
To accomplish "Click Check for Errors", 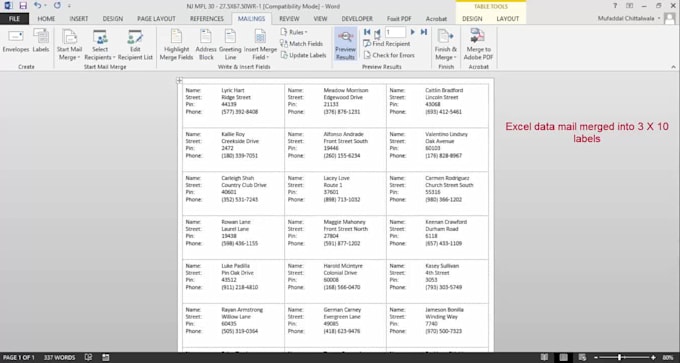I will (389, 55).
